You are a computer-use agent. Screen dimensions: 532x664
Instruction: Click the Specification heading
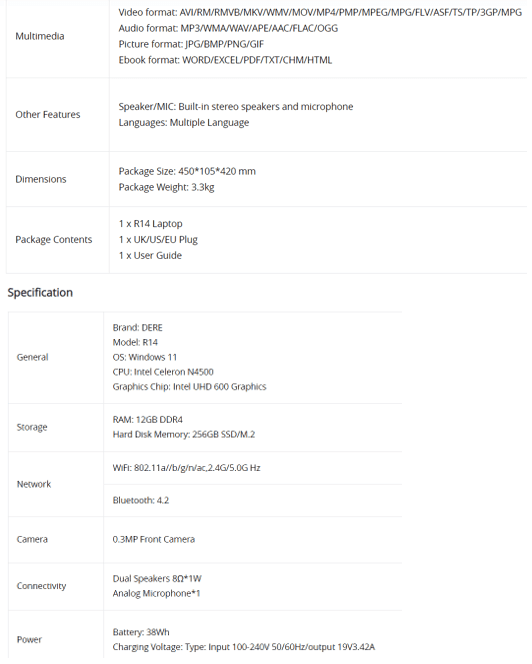tap(40, 293)
